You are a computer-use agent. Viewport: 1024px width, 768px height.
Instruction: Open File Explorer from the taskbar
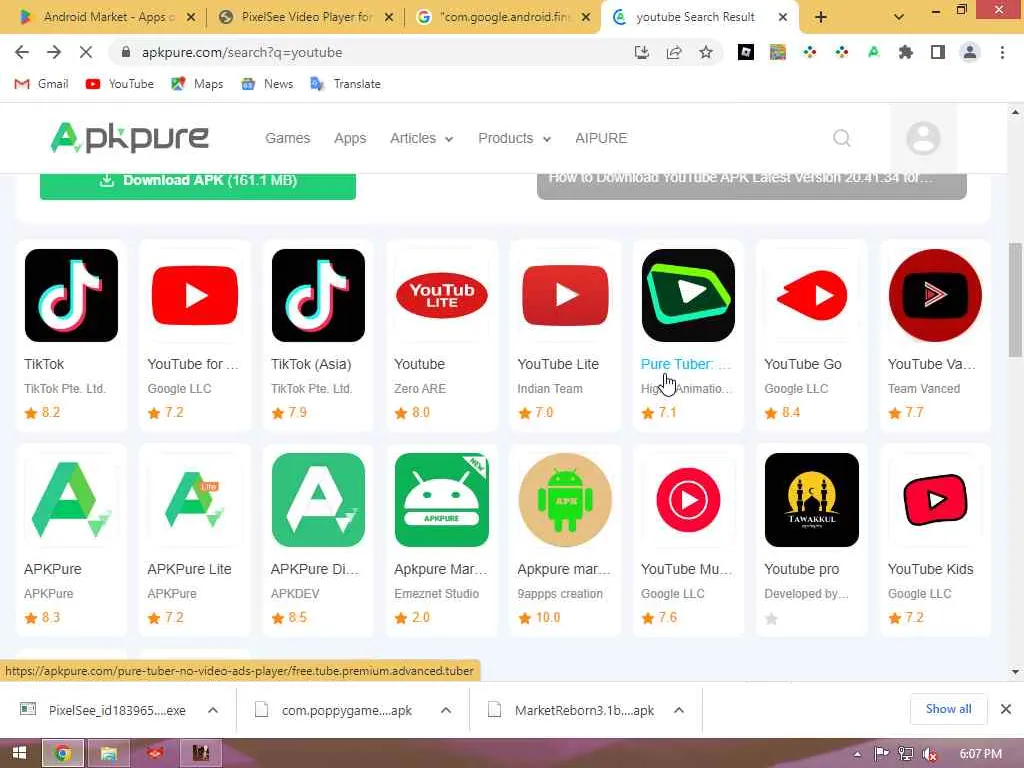[x=108, y=754]
